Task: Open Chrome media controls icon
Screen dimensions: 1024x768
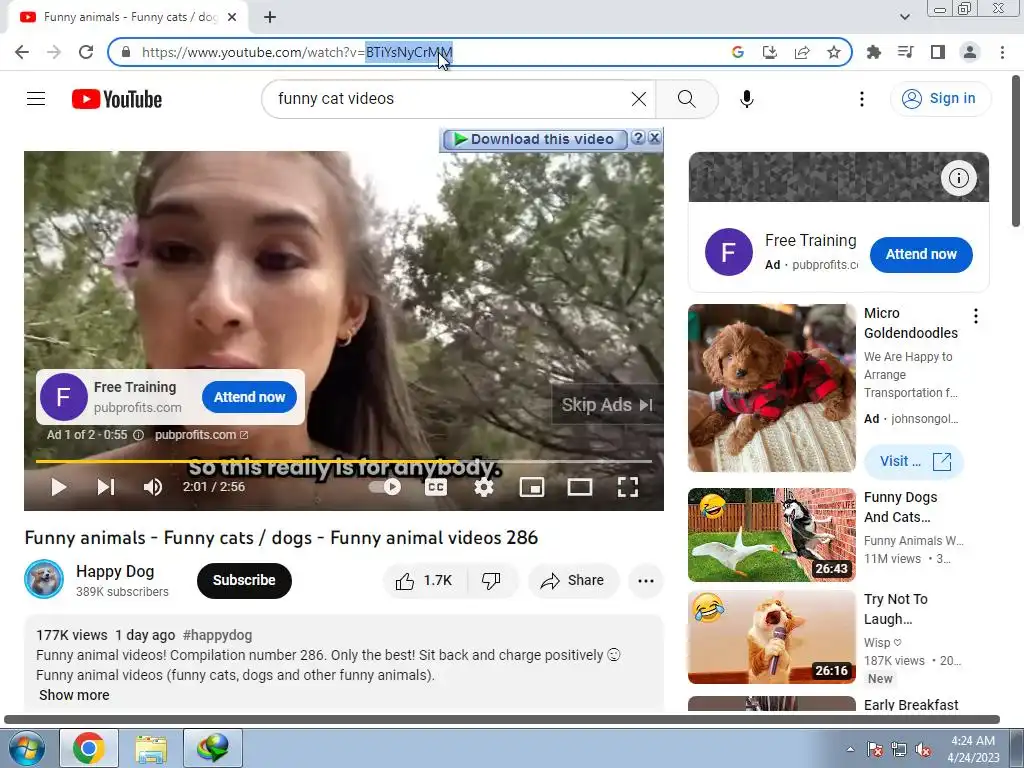Action: (906, 52)
